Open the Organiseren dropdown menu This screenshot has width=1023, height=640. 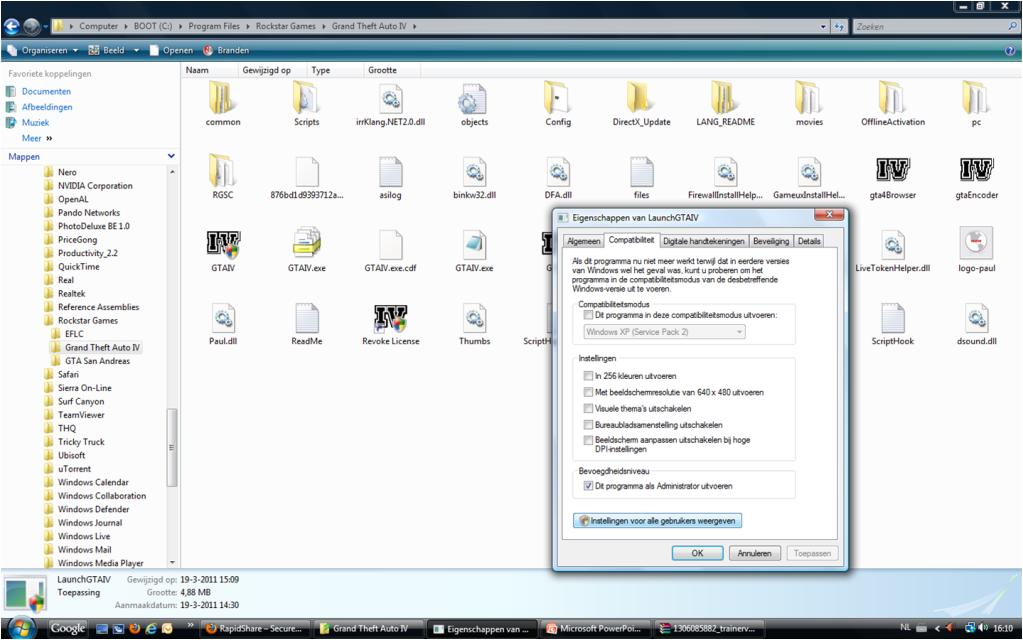(43, 50)
